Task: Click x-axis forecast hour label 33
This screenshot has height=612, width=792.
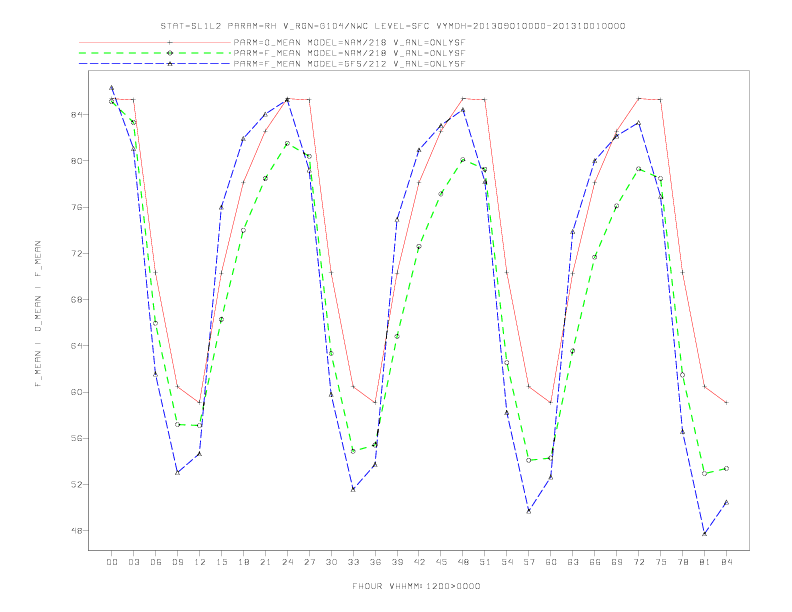Action: pos(353,562)
